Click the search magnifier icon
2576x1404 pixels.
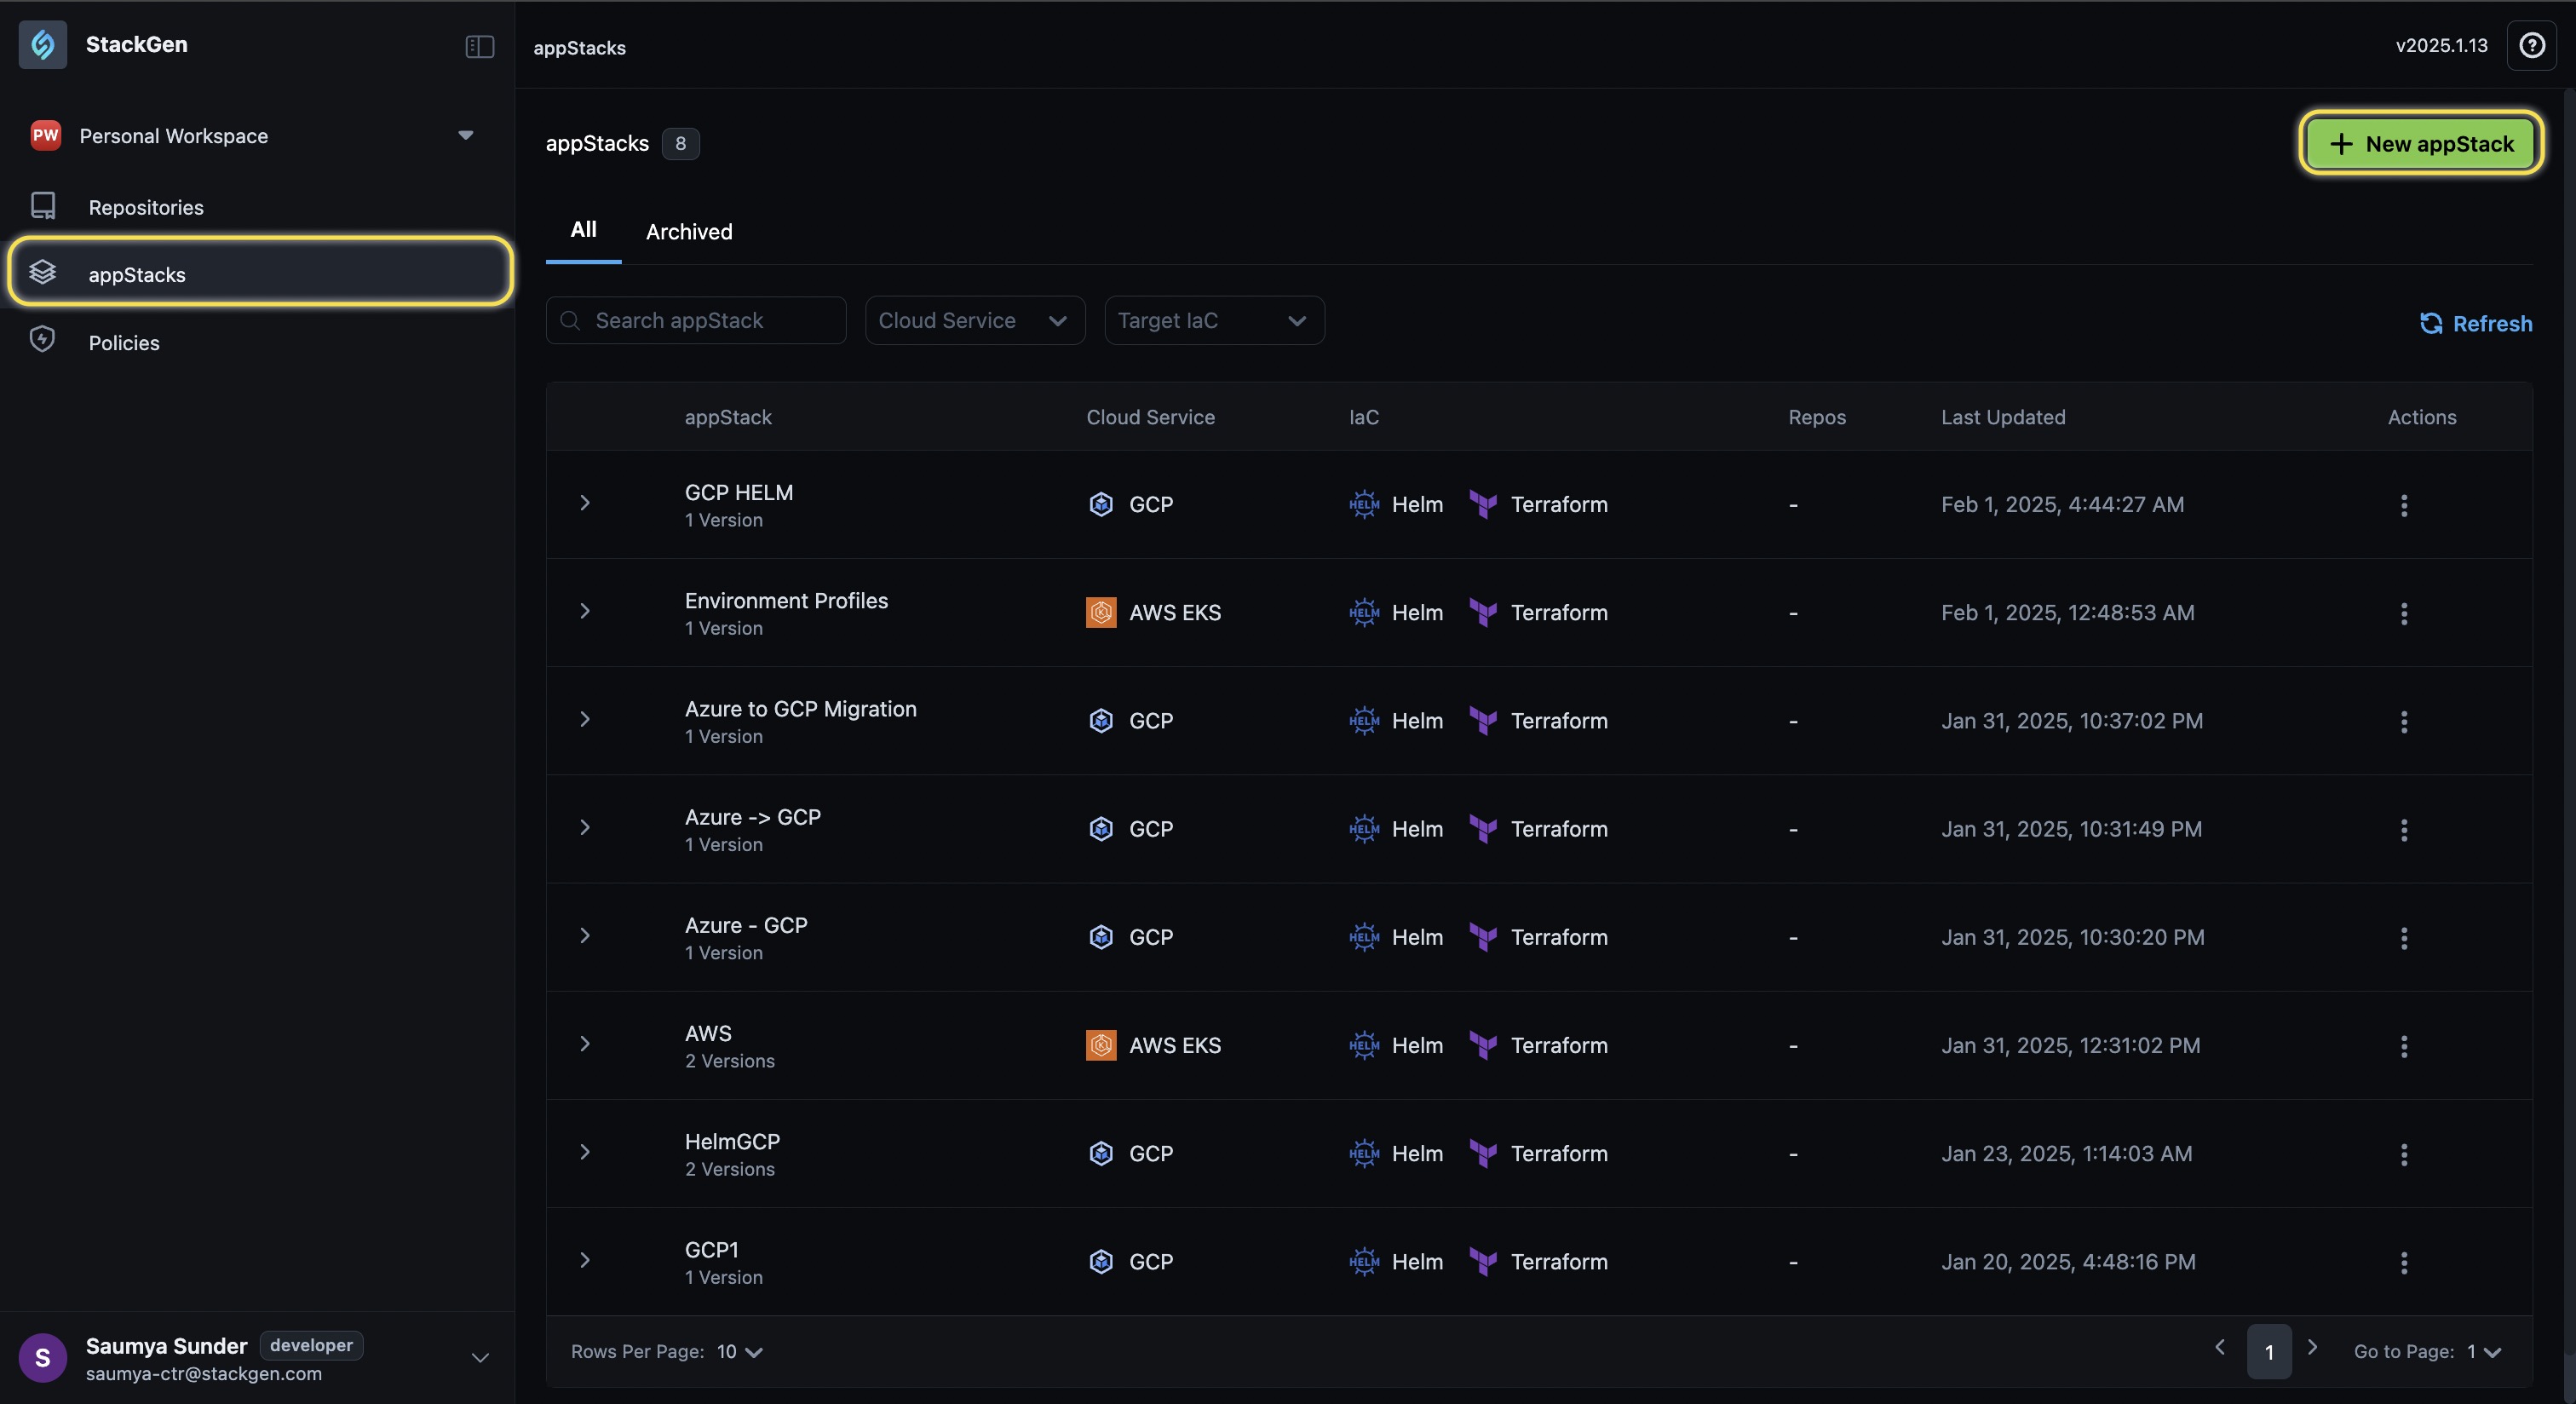(x=570, y=320)
